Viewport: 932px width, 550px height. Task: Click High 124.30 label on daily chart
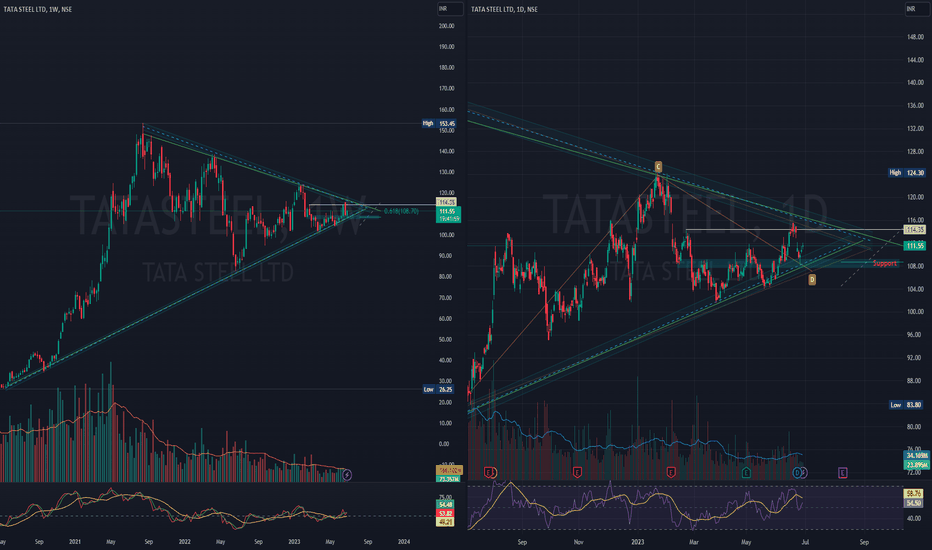(907, 172)
